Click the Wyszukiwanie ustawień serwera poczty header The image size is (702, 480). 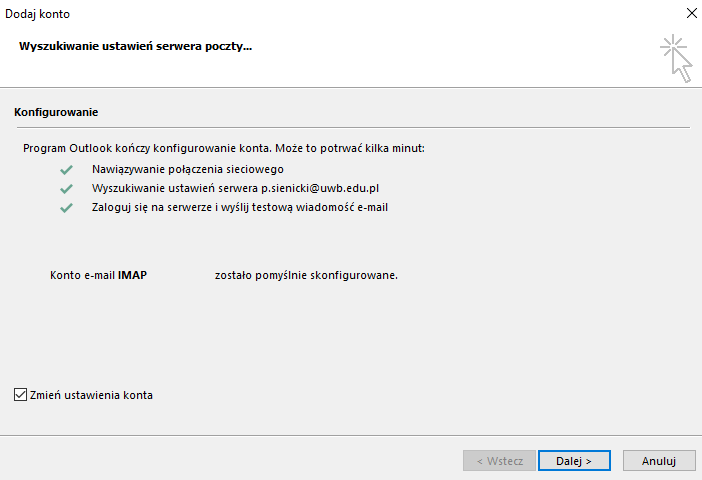pyautogui.click(x=135, y=46)
